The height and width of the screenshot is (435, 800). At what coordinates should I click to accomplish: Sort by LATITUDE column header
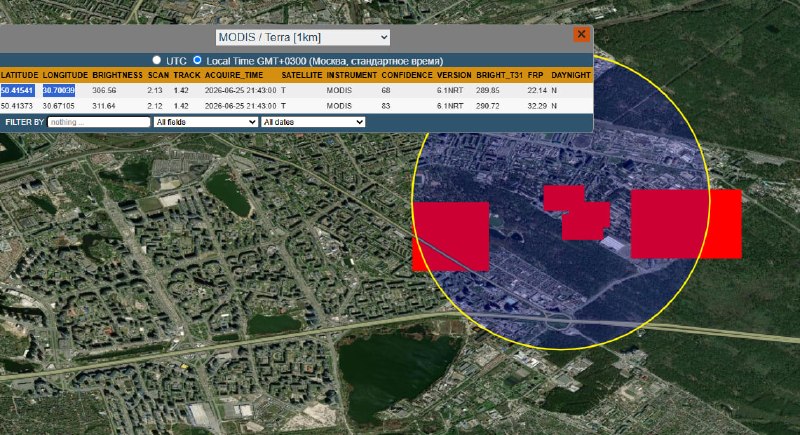pyautogui.click(x=20, y=75)
